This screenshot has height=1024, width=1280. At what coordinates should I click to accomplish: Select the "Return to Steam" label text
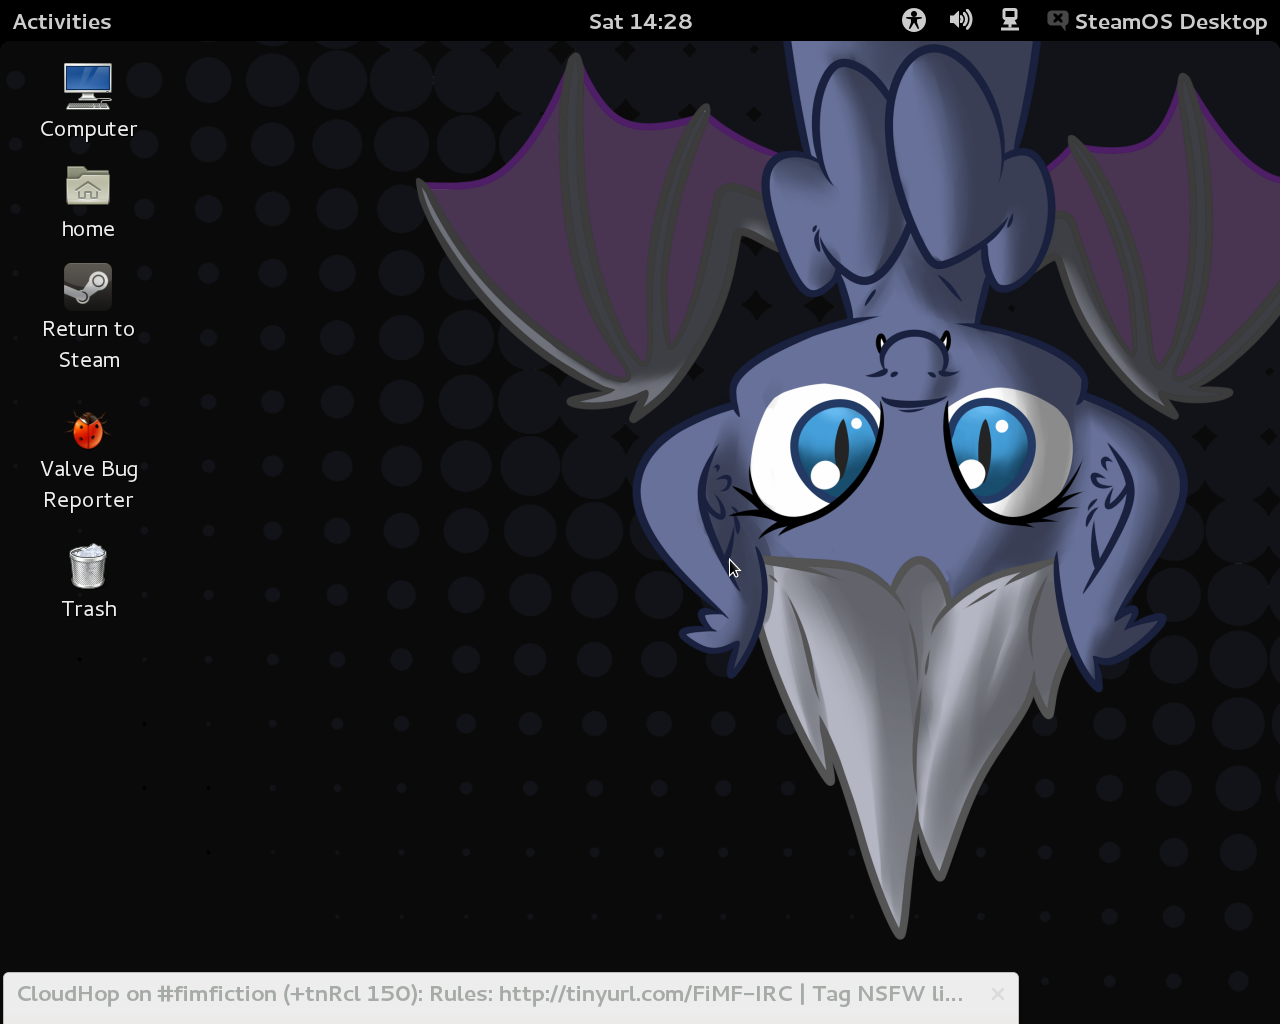88,344
